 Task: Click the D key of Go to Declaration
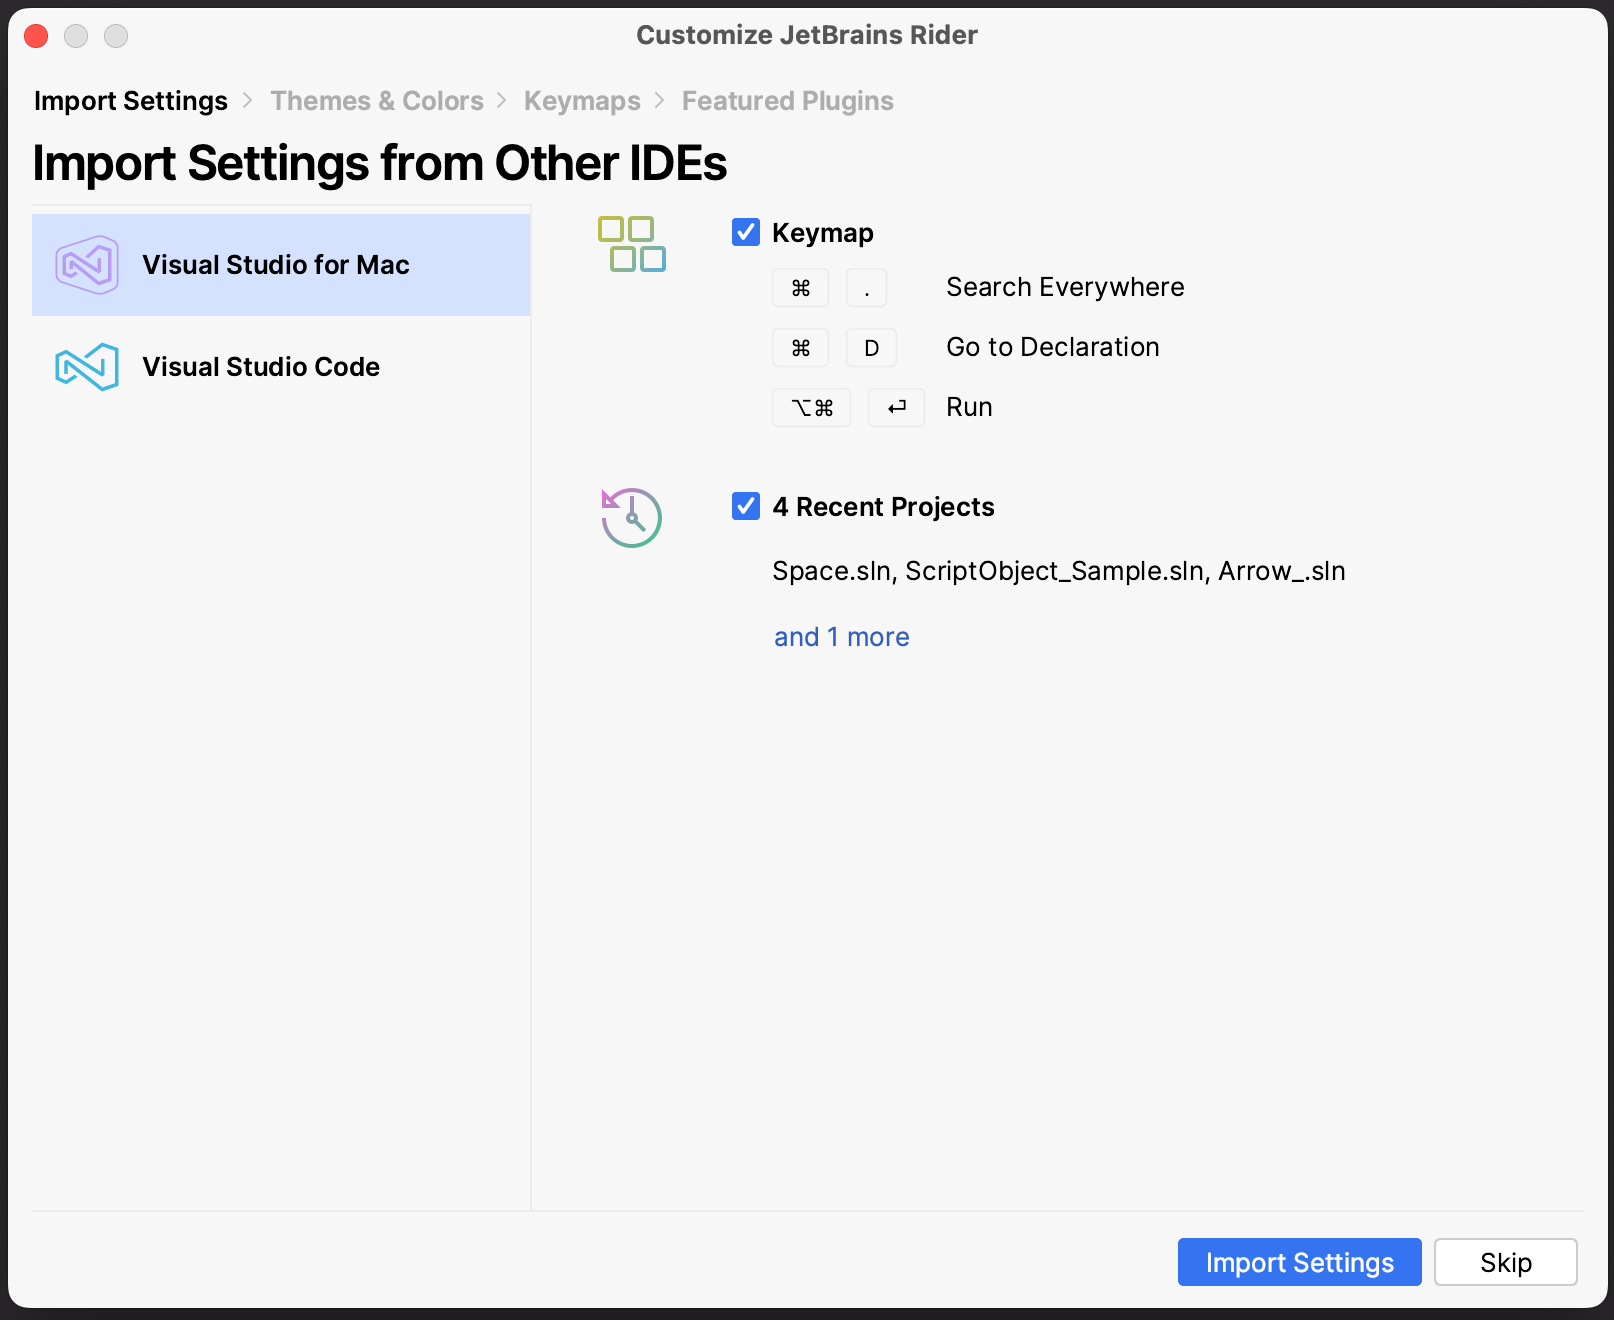coord(871,348)
